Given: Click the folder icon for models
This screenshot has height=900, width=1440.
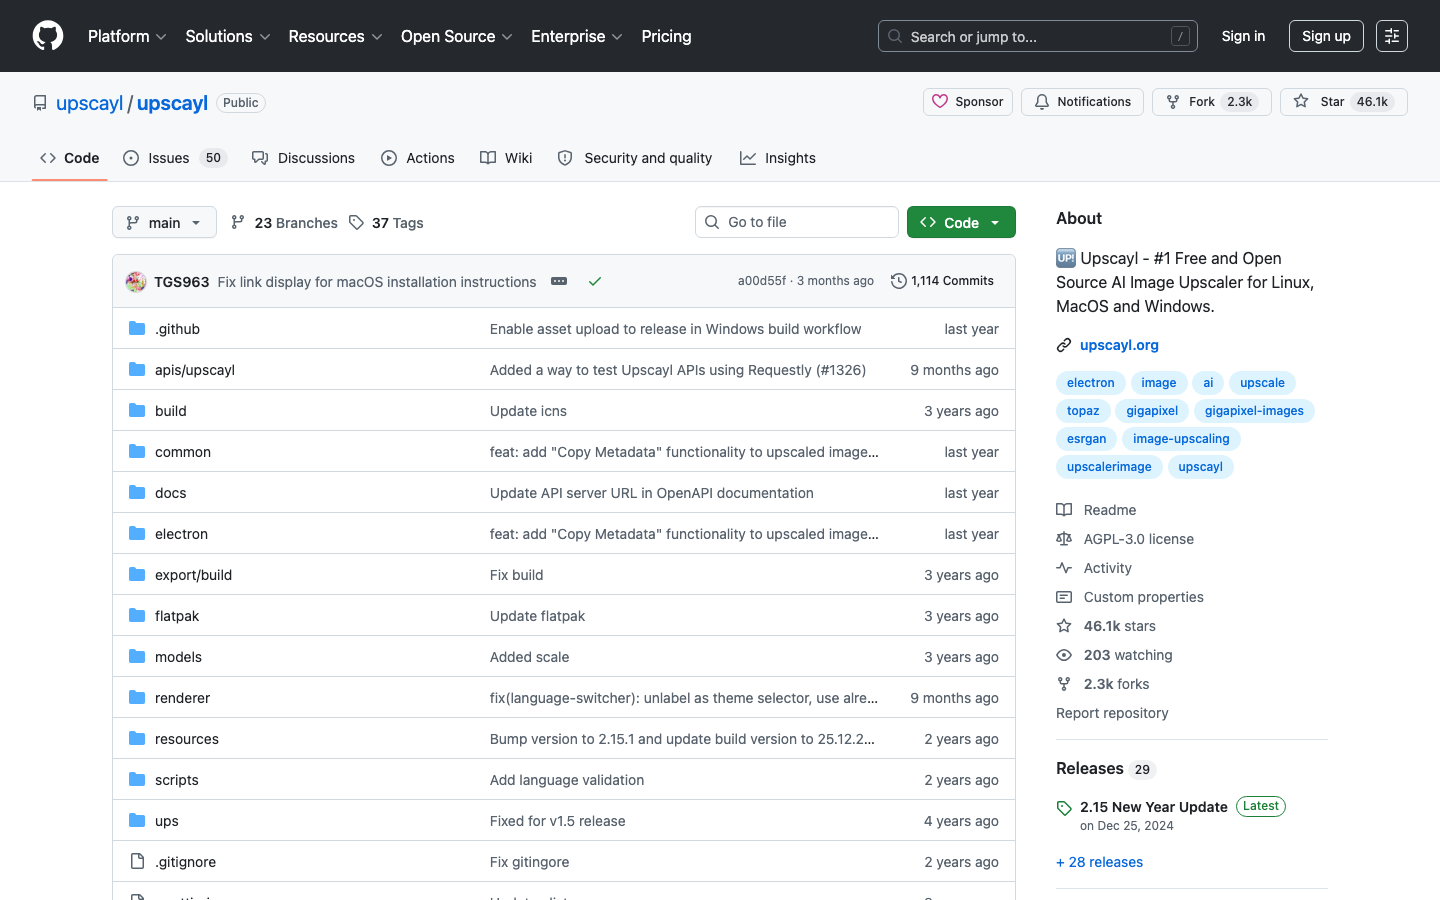Looking at the screenshot, I should click(137, 656).
